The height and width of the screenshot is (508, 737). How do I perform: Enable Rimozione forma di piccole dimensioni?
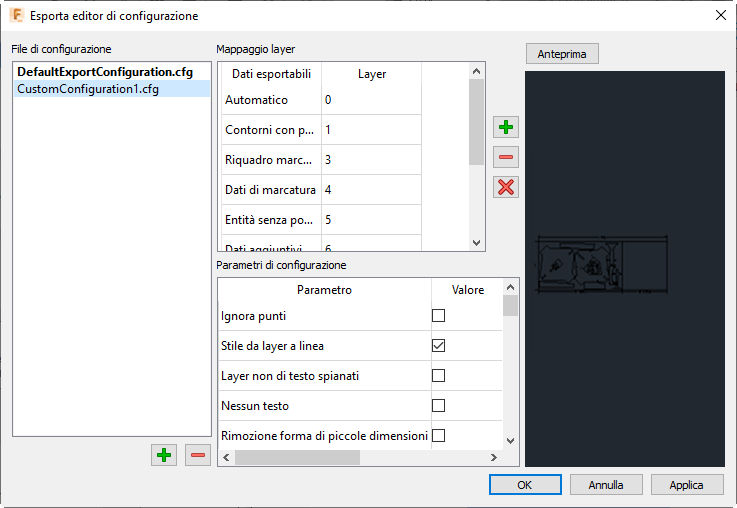439,436
